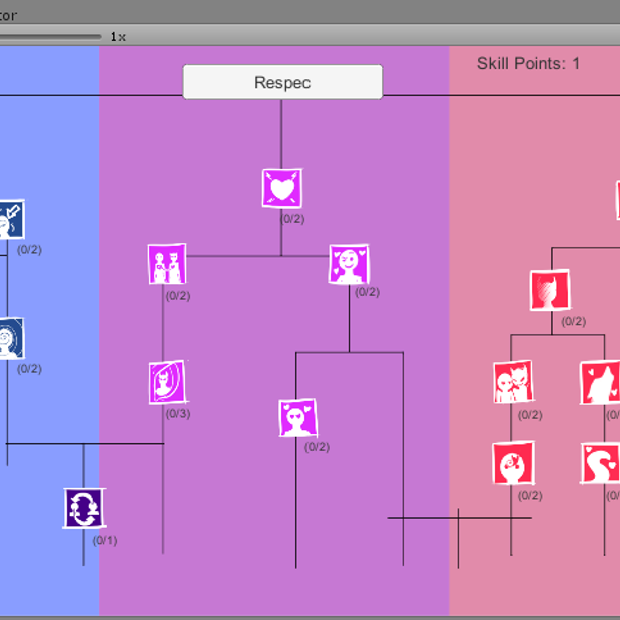
Task: Select the heart-eyes face skill icon
Action: click(298, 418)
